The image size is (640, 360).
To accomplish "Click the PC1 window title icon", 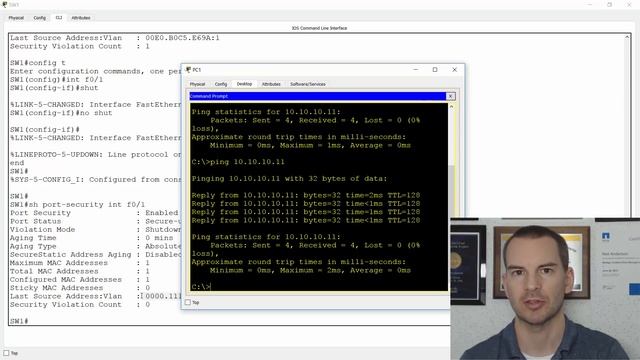I will point(188,70).
